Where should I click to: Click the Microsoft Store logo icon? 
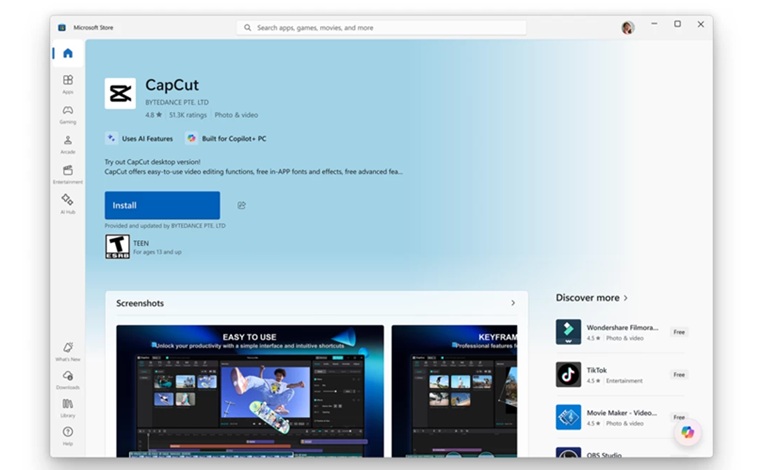tap(62, 28)
